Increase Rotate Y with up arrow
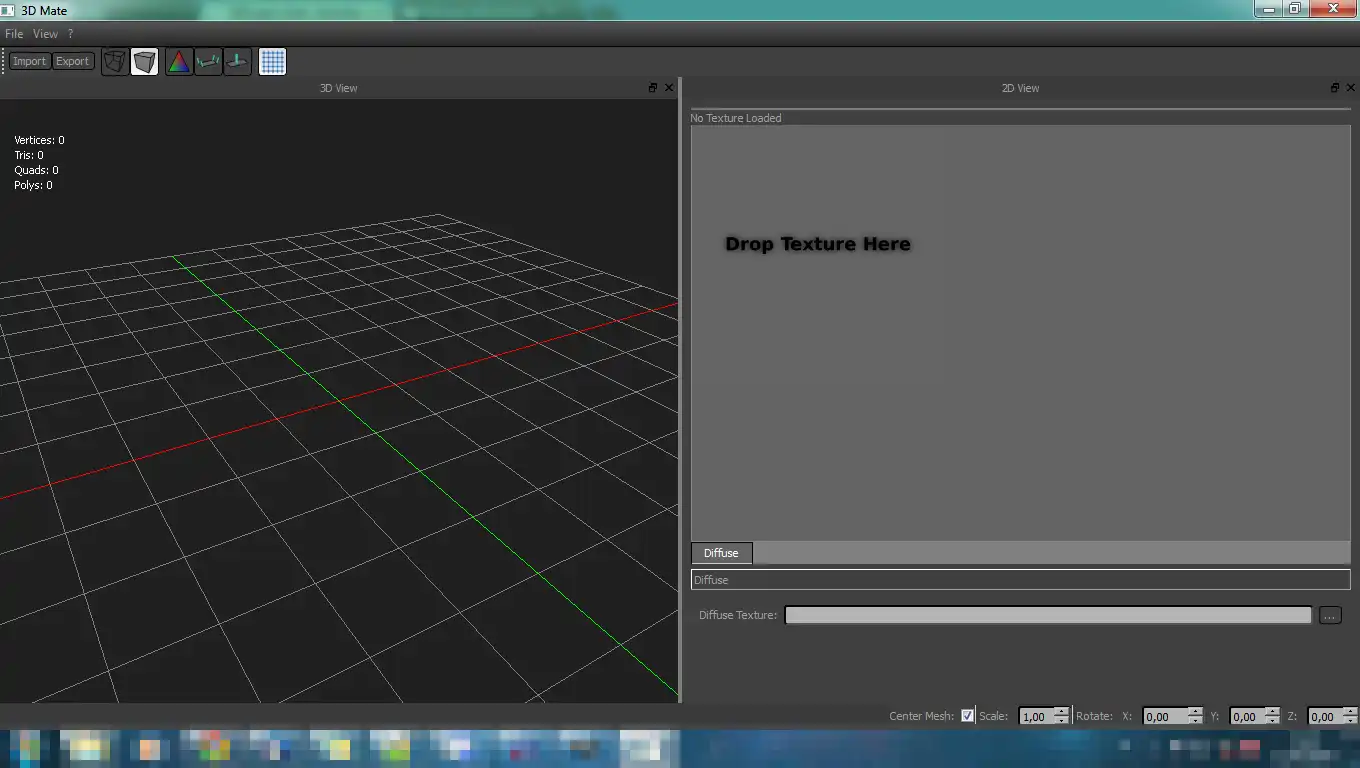The height and width of the screenshot is (768, 1360). pyautogui.click(x=1272, y=712)
